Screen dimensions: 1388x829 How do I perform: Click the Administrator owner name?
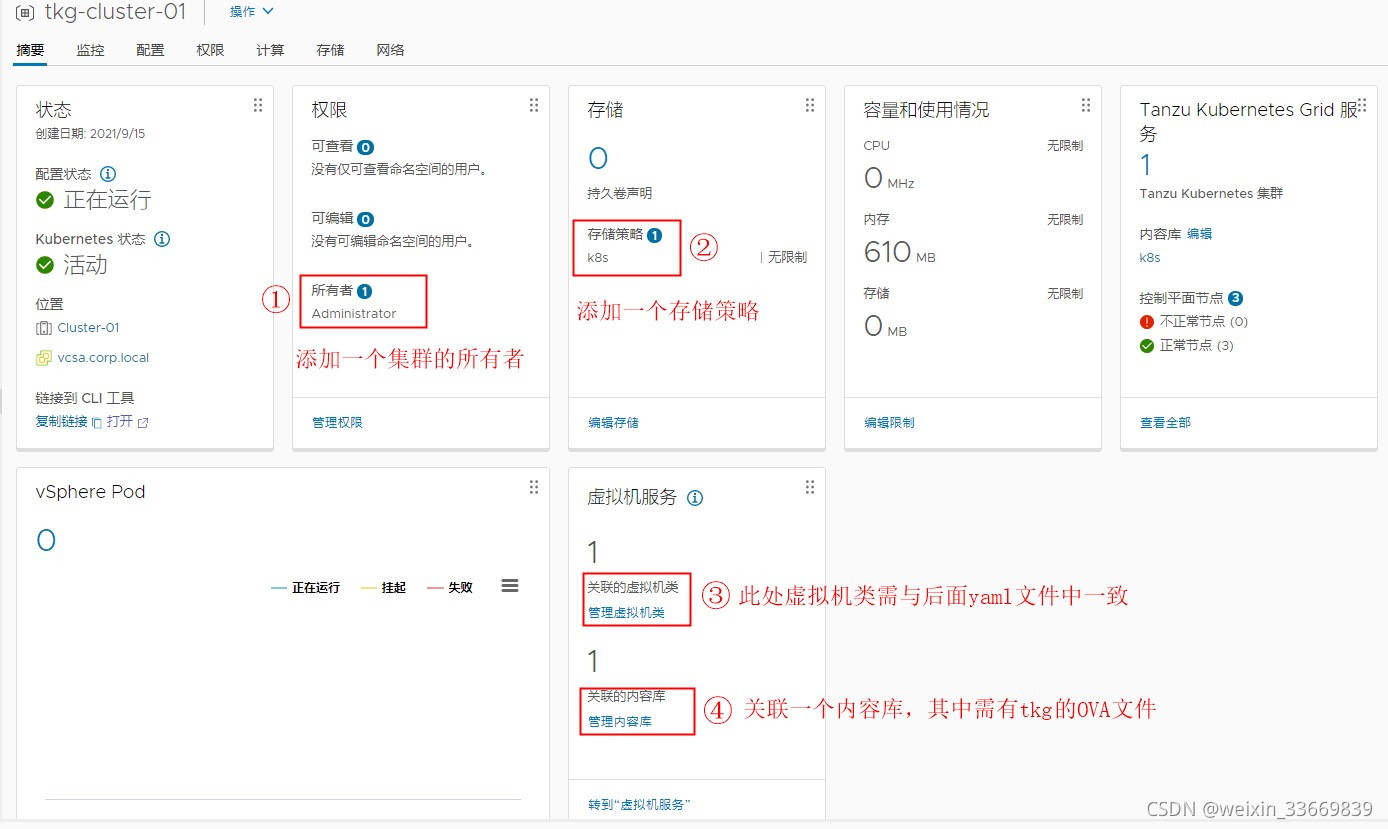(354, 314)
